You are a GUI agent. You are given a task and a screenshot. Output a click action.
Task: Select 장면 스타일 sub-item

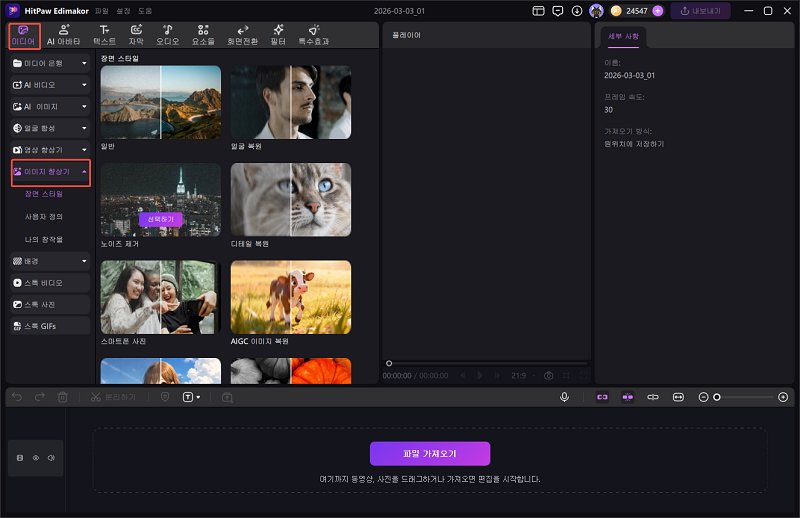(x=44, y=194)
